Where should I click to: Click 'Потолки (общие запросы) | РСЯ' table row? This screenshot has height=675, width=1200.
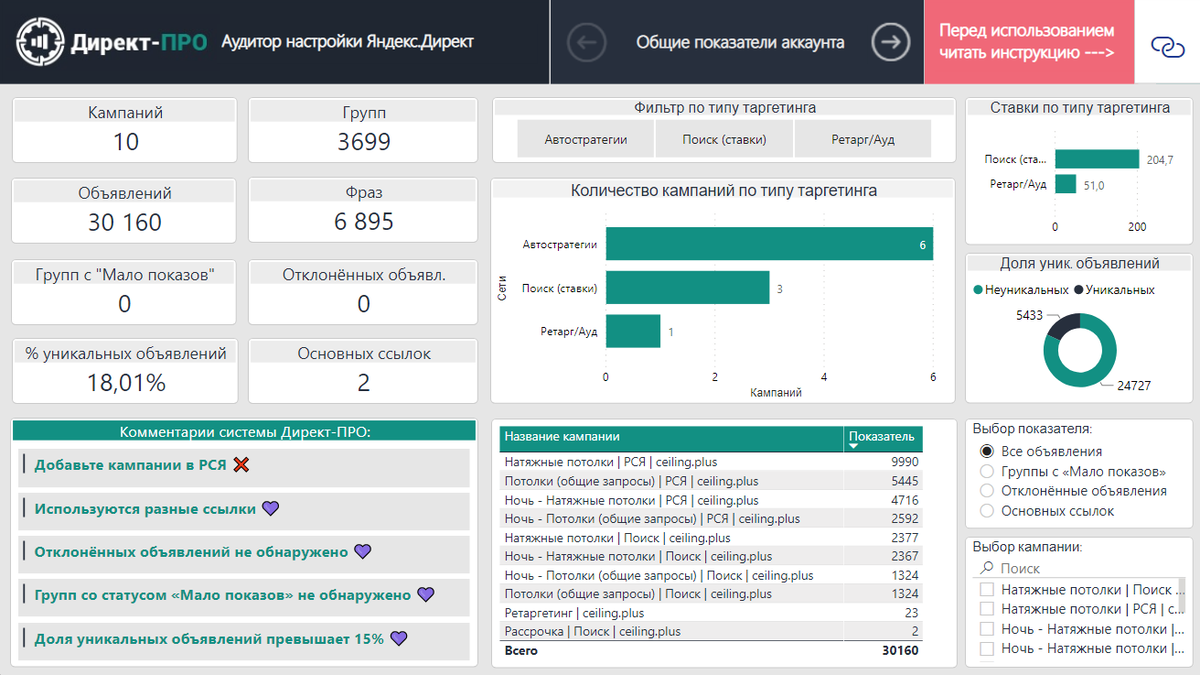tap(710, 481)
